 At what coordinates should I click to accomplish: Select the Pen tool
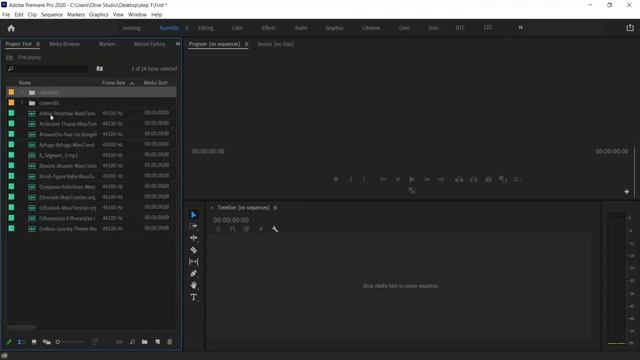coord(193,273)
